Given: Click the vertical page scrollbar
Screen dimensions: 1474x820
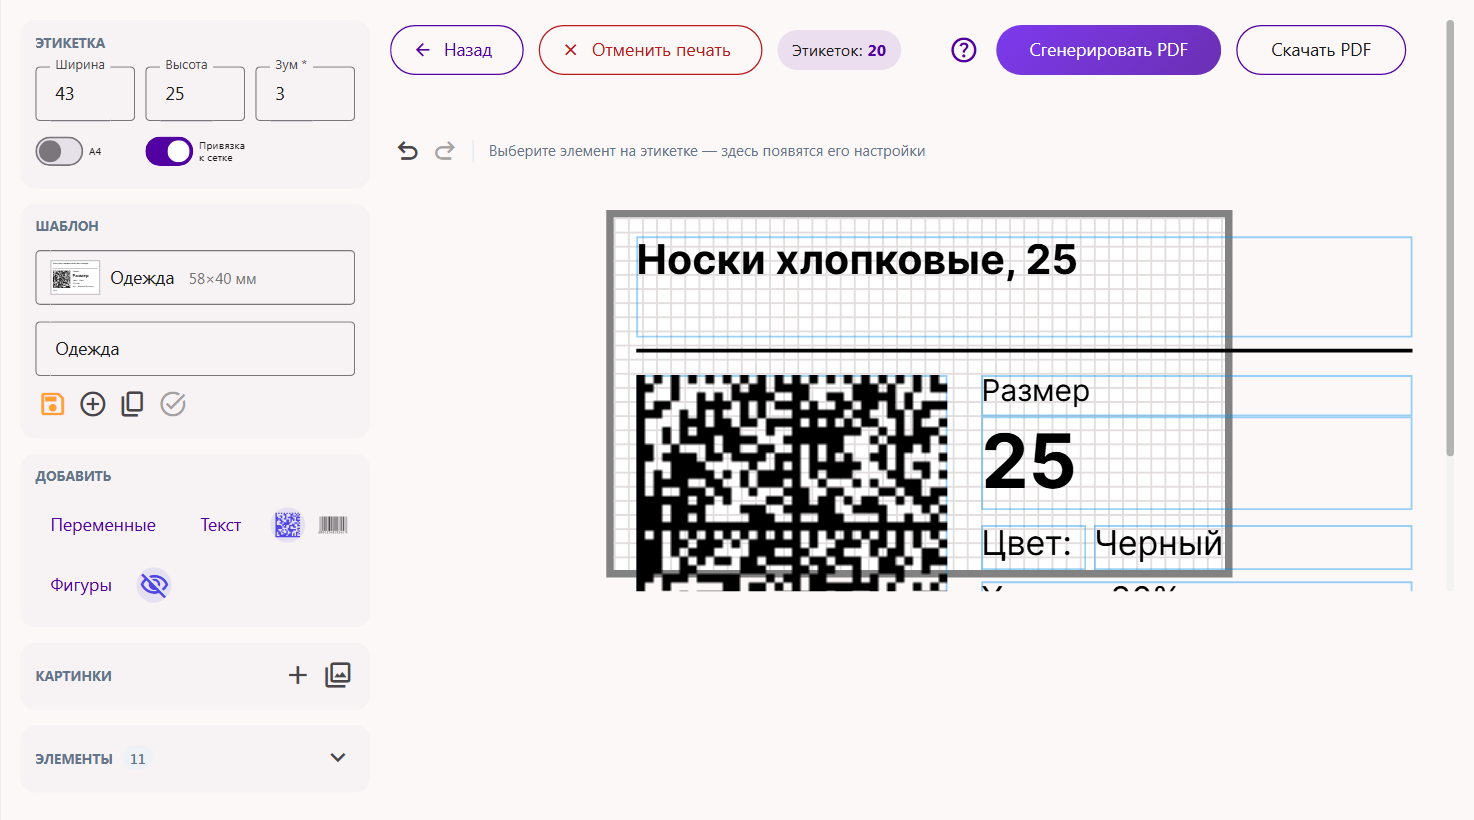Looking at the screenshot, I should (x=1450, y=238).
